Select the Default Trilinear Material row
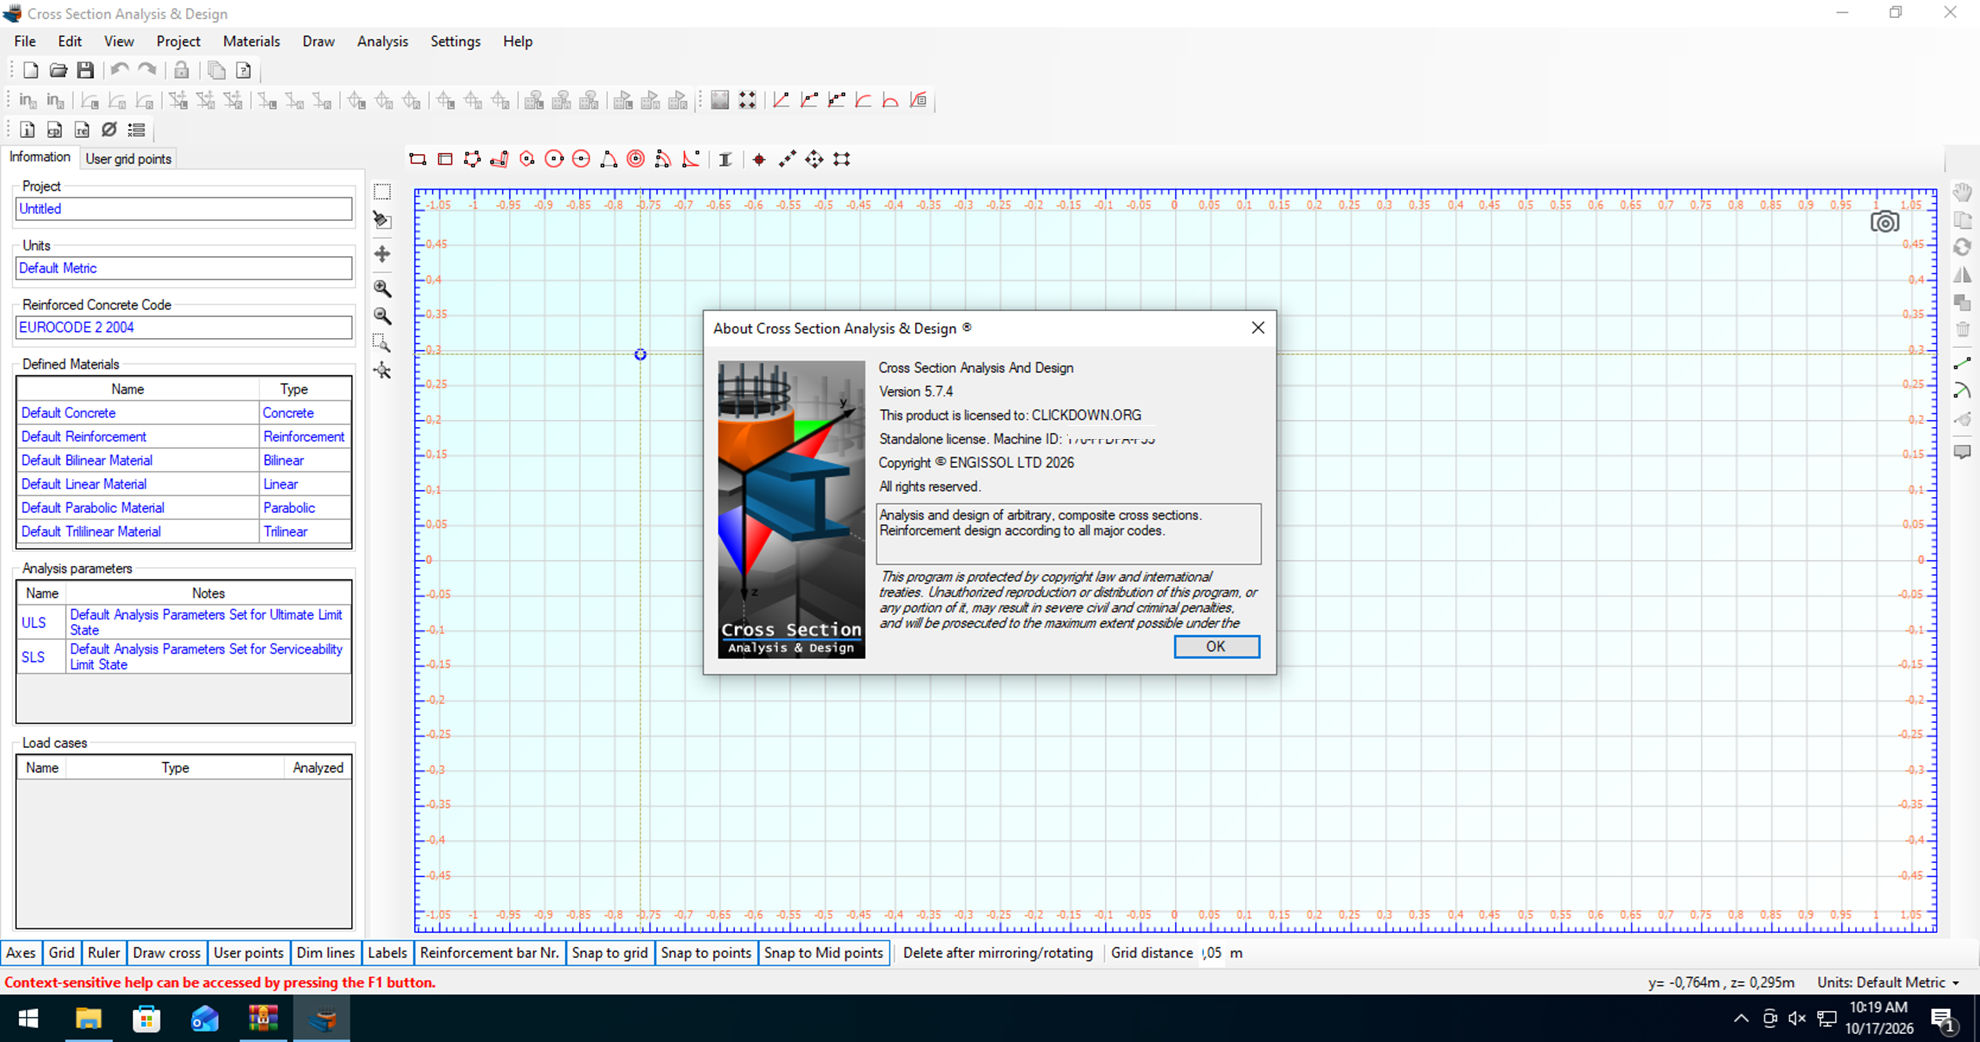This screenshot has height=1042, width=1980. pyautogui.click(x=184, y=532)
